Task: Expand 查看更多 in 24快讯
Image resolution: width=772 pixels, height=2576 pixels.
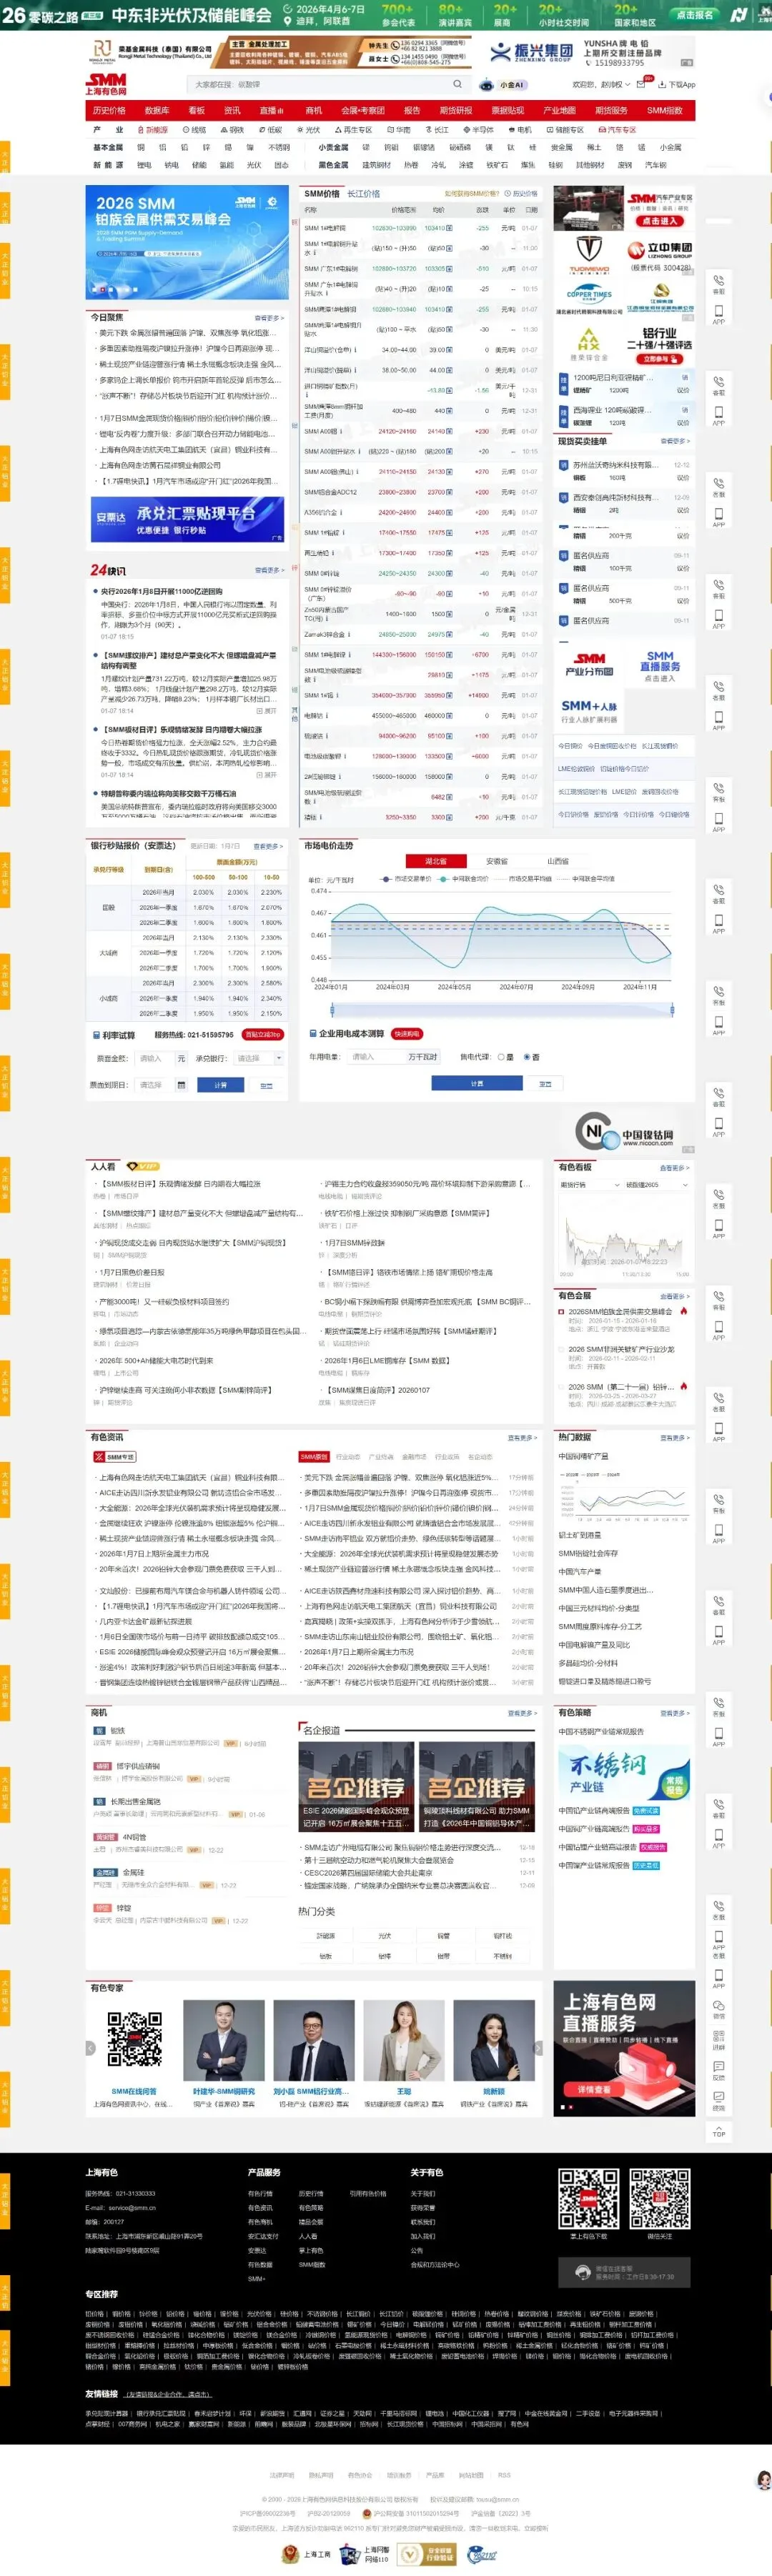Action: pos(269,570)
